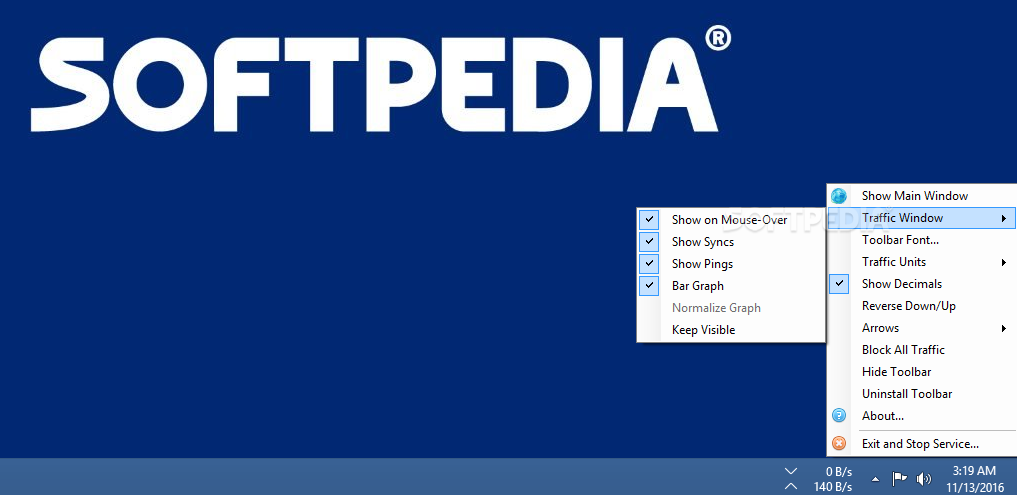Screen dimensions: 1017x495
Task: Show hidden tray icons arrow
Action: 876,479
